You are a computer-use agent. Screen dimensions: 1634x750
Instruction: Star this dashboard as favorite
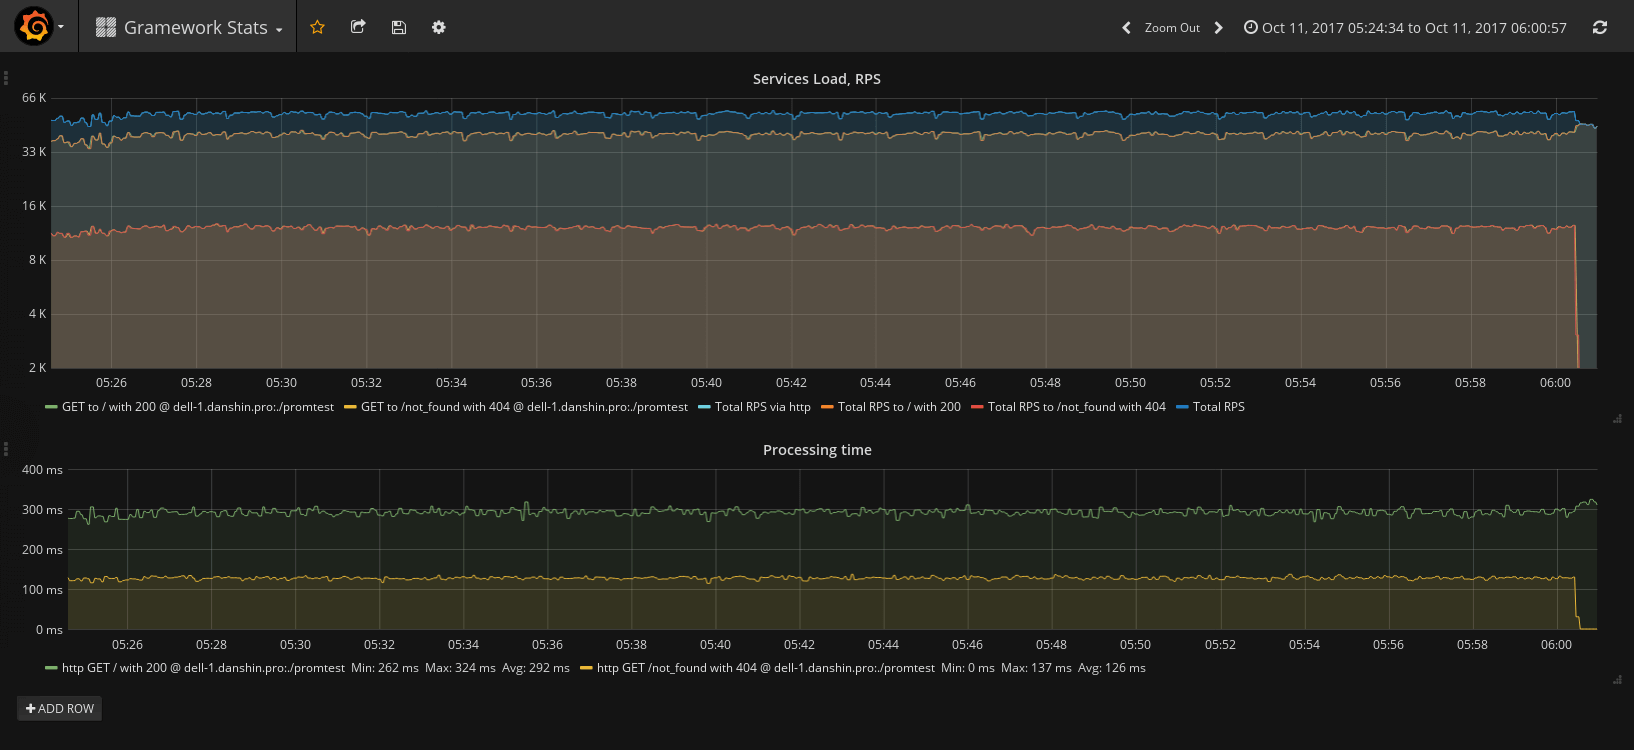[x=317, y=27]
